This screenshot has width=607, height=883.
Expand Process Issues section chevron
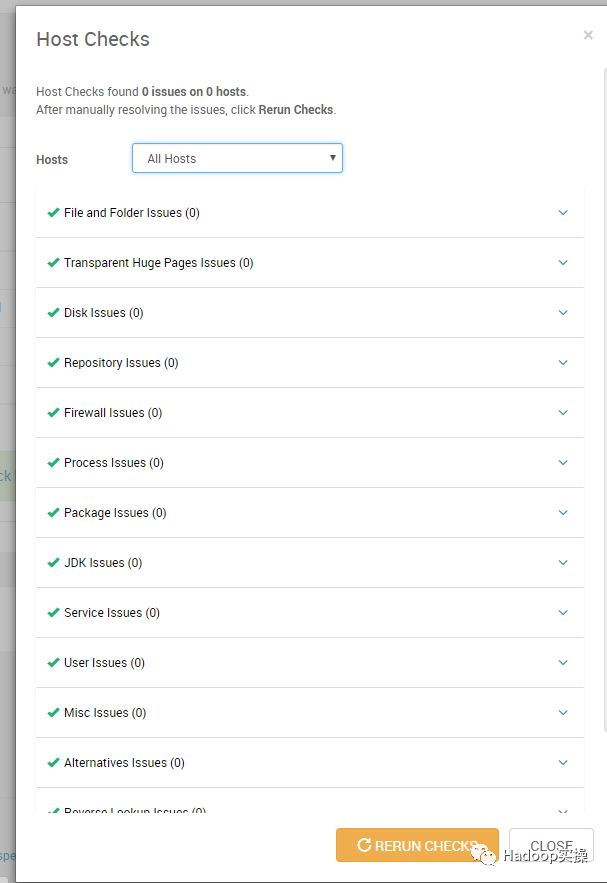[x=563, y=463]
